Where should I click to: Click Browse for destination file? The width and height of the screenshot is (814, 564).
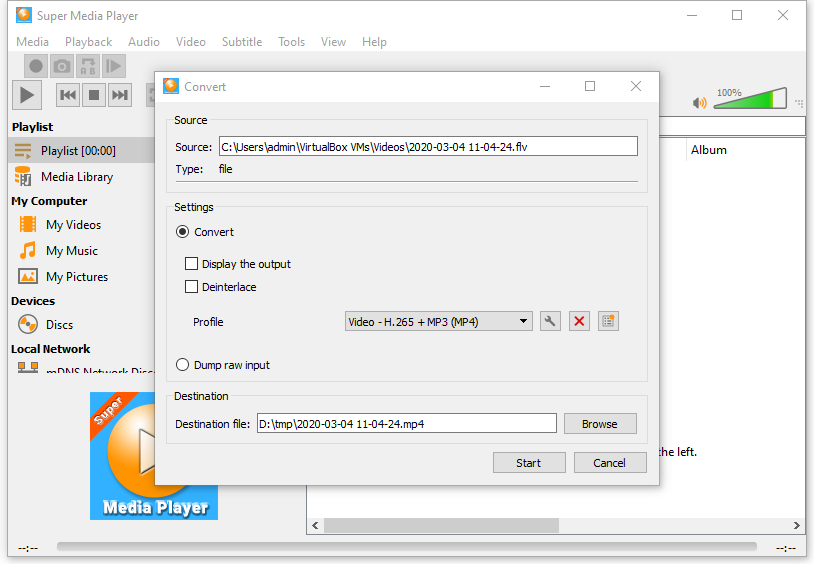599,424
